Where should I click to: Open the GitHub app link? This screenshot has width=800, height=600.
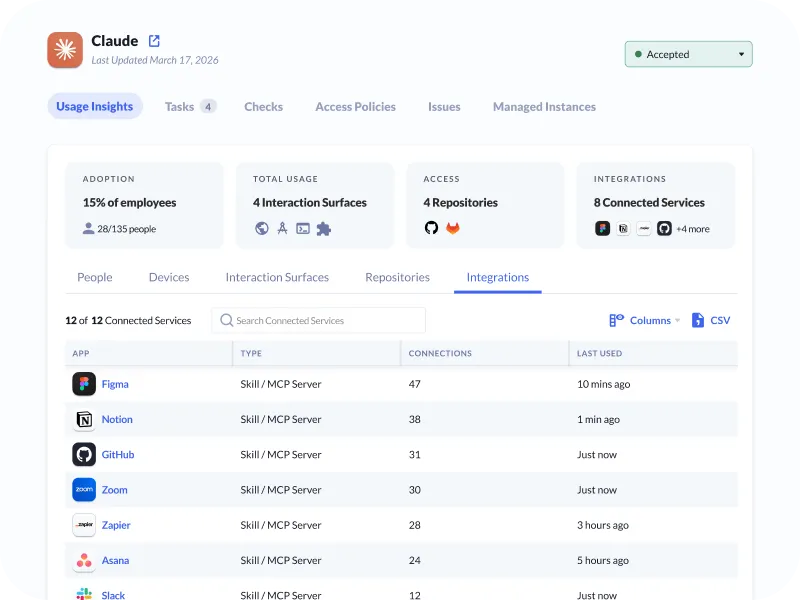[118, 455]
